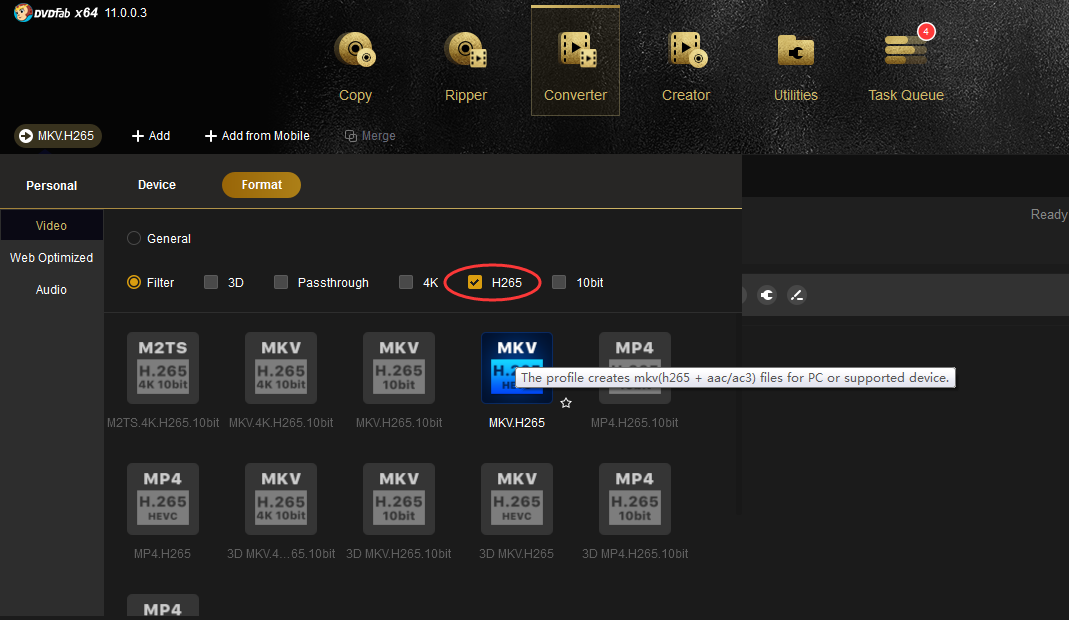
Task: Choose the MP4.H265.10bit profile icon
Action: 635,368
